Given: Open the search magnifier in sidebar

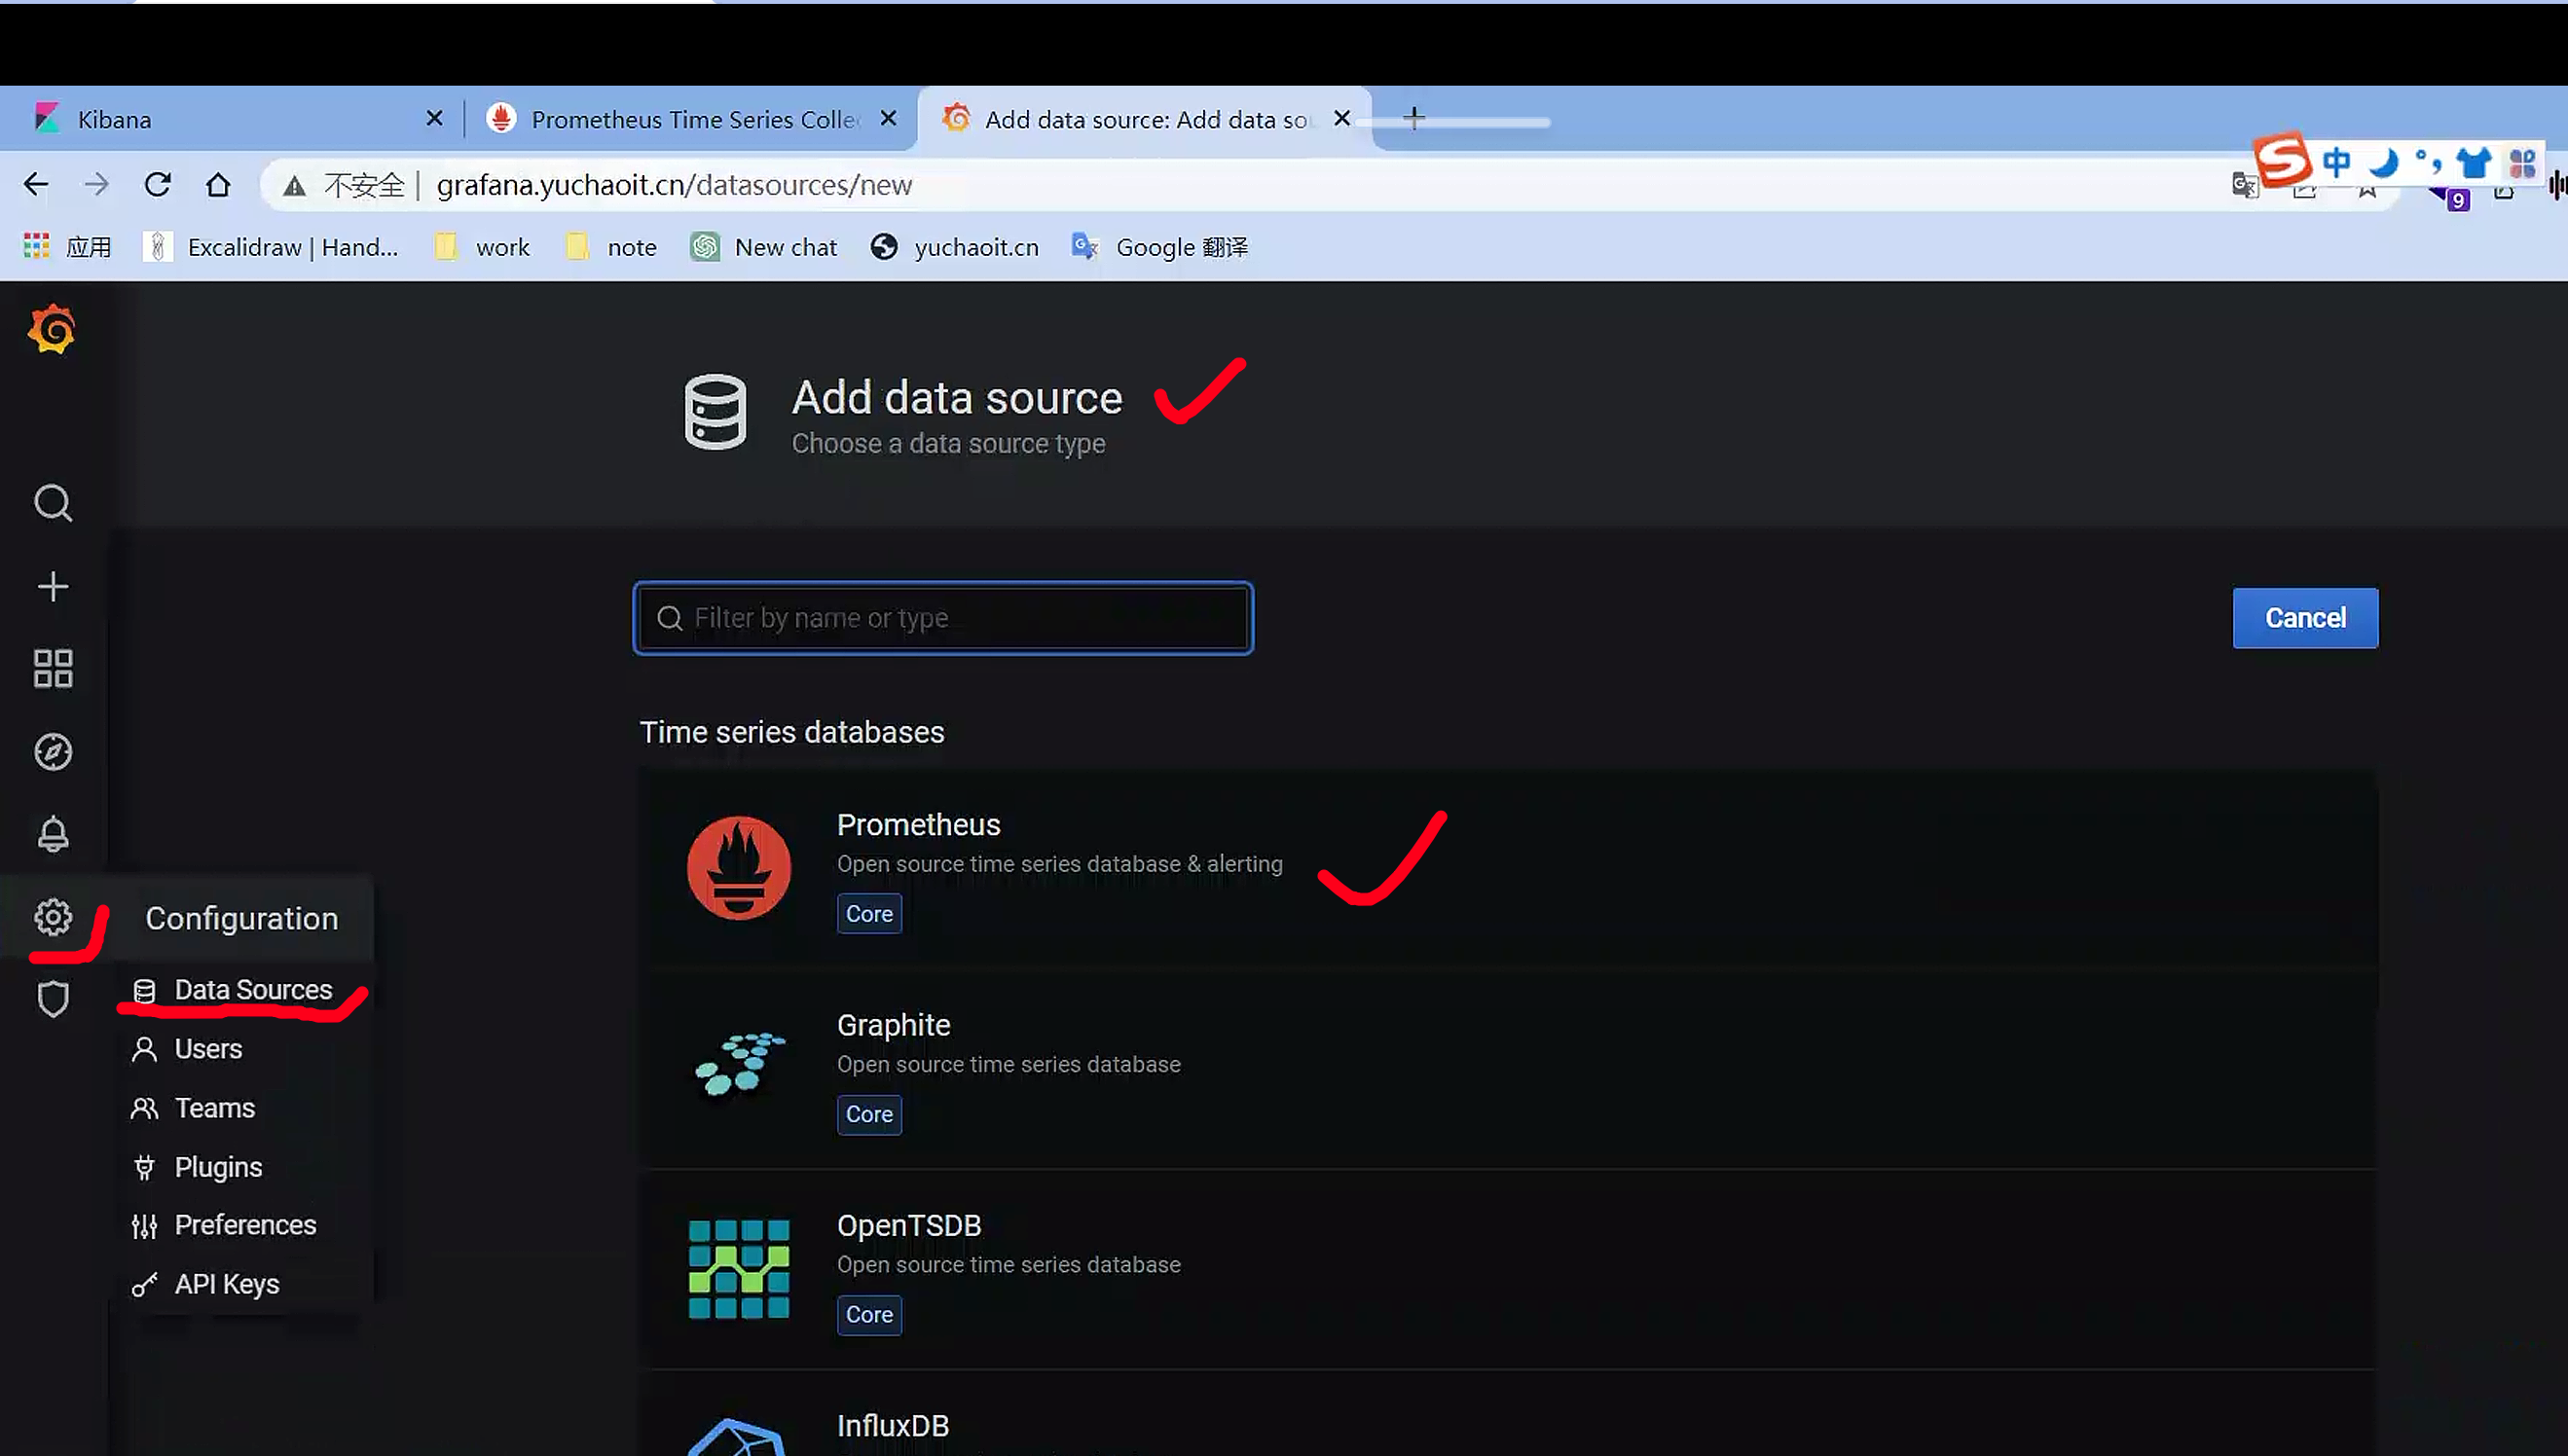Looking at the screenshot, I should [53, 503].
